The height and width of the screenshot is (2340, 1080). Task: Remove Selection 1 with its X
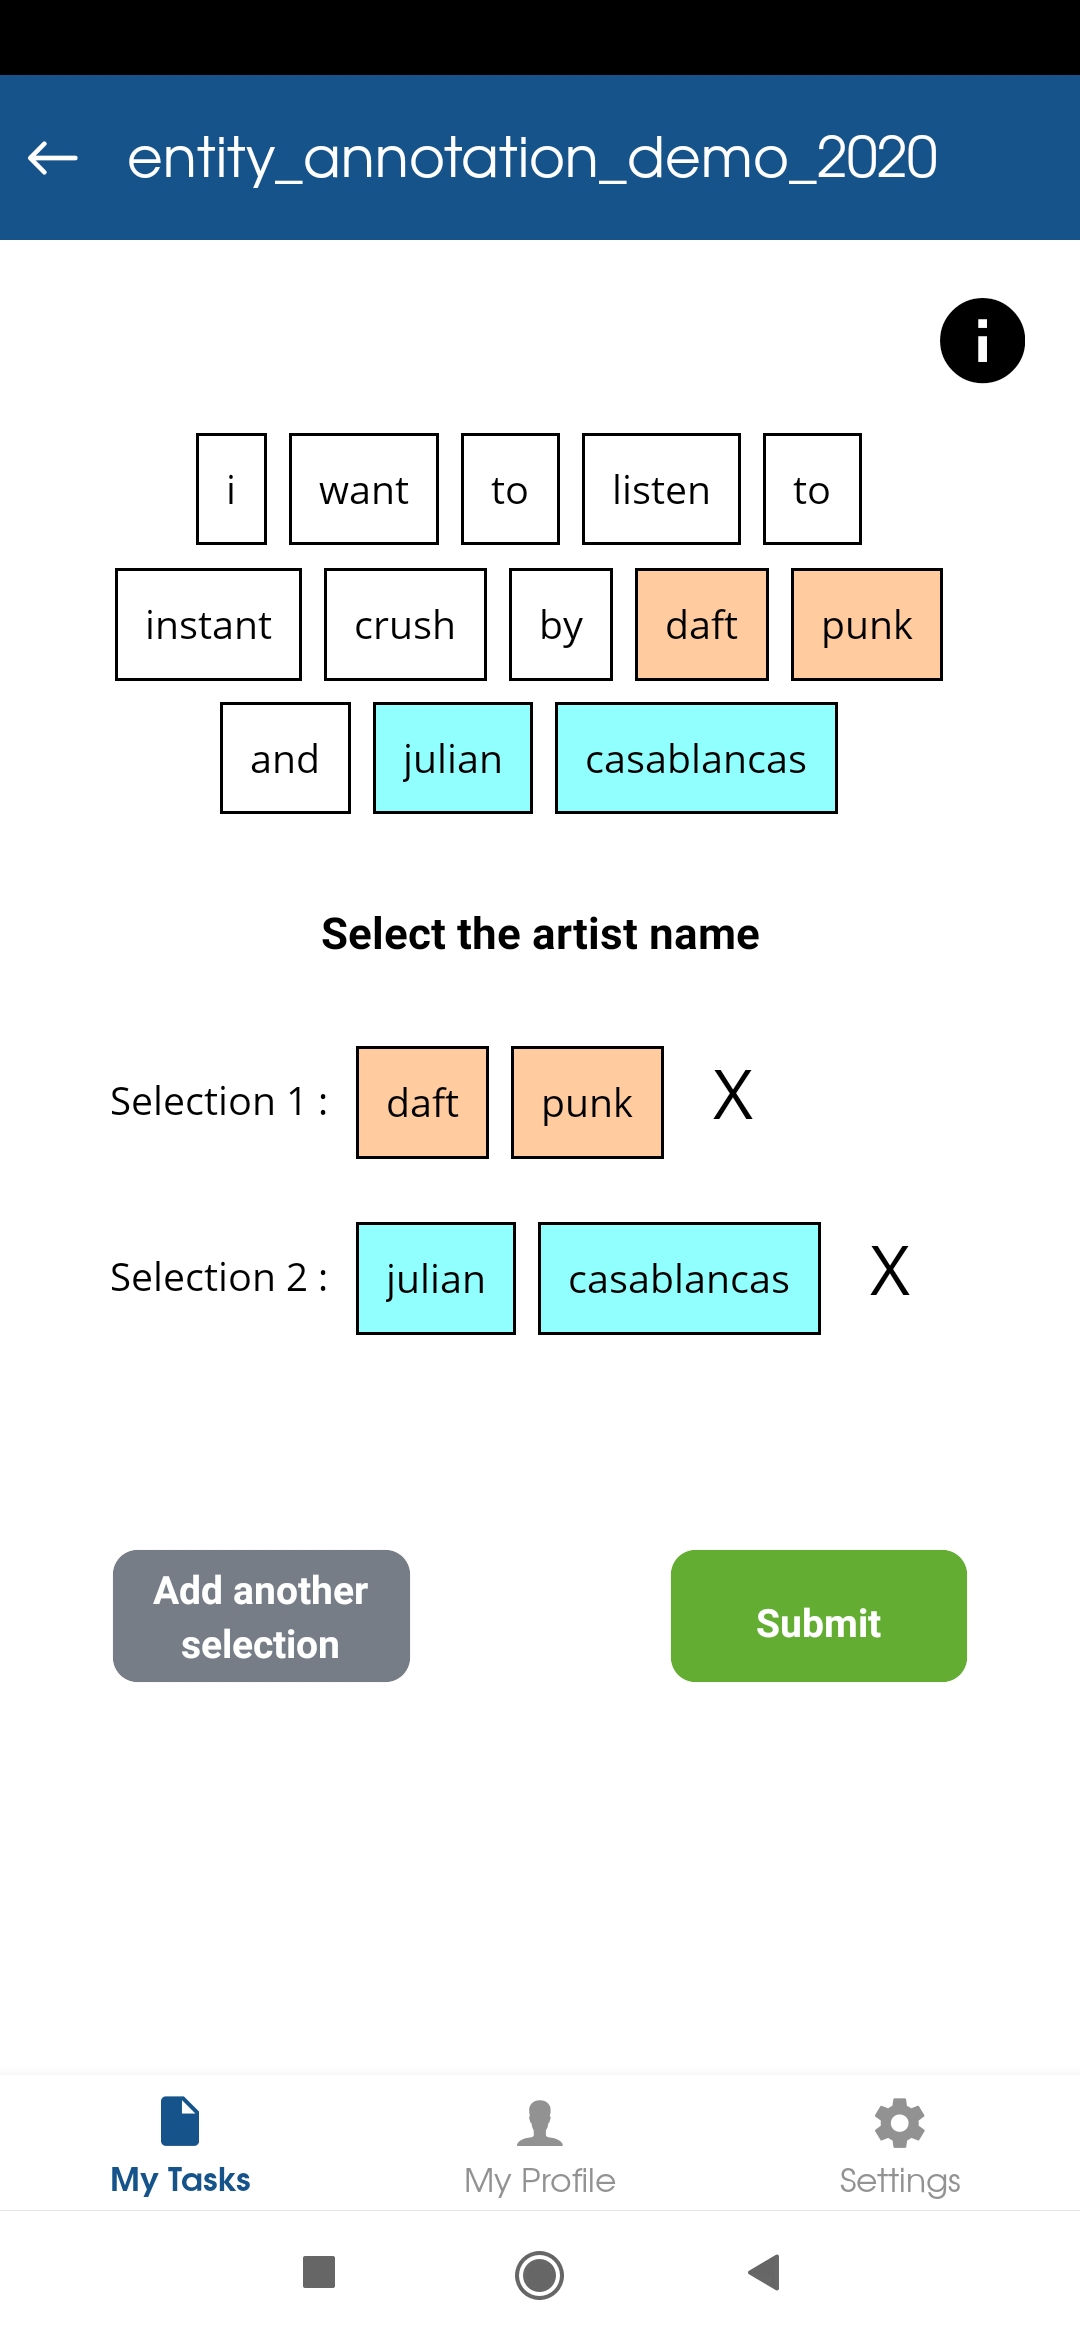pyautogui.click(x=733, y=1095)
